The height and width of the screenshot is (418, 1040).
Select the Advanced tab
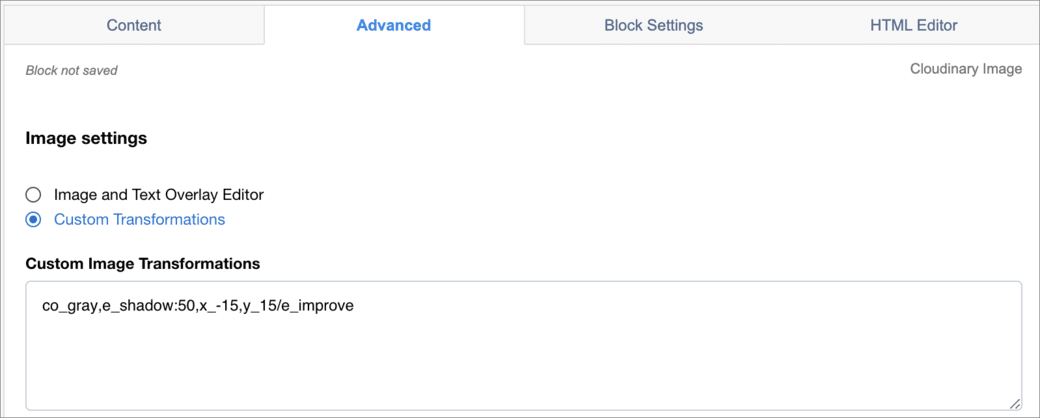[x=394, y=25]
